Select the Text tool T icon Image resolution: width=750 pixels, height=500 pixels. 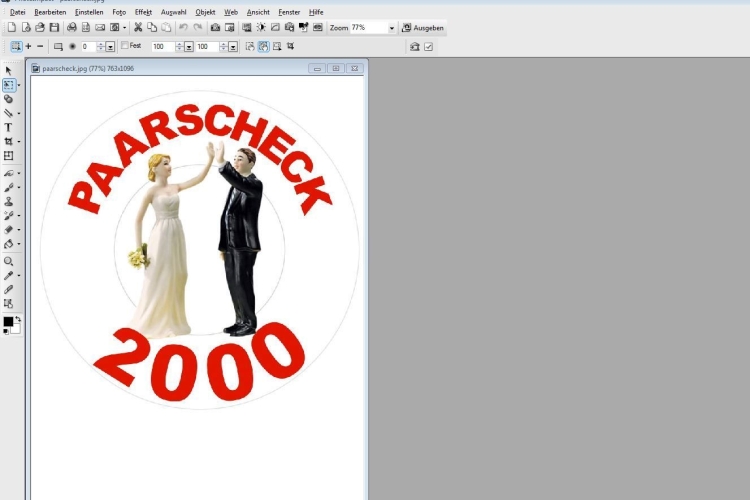pos(8,127)
